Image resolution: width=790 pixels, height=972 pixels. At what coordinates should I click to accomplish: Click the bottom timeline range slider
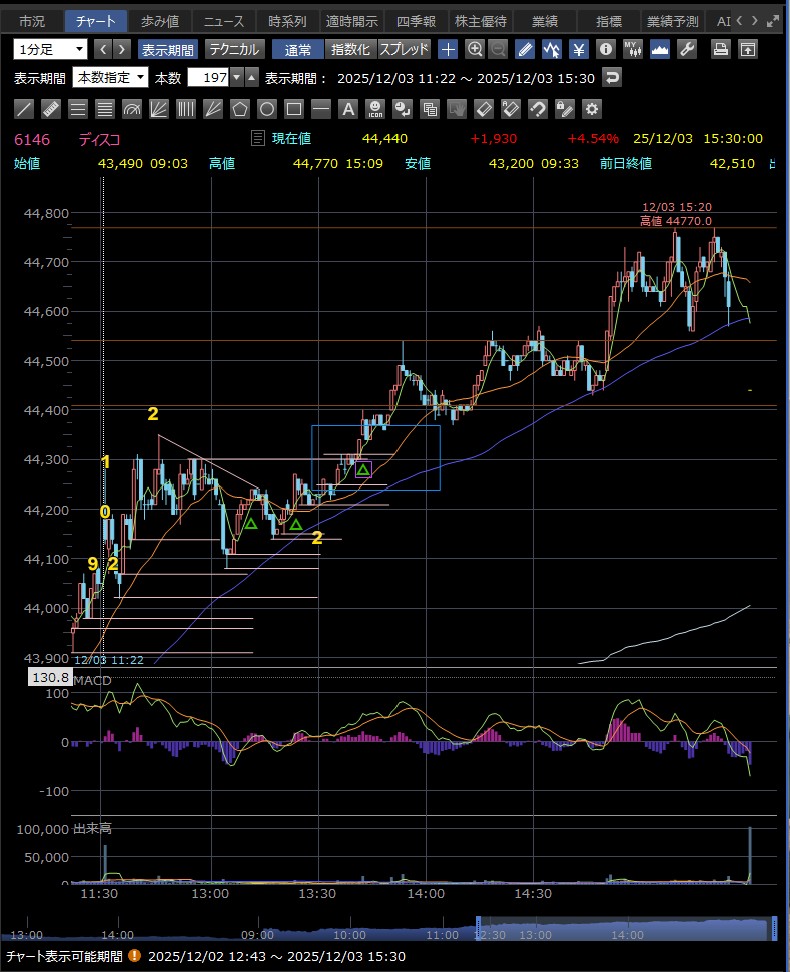pos(625,928)
